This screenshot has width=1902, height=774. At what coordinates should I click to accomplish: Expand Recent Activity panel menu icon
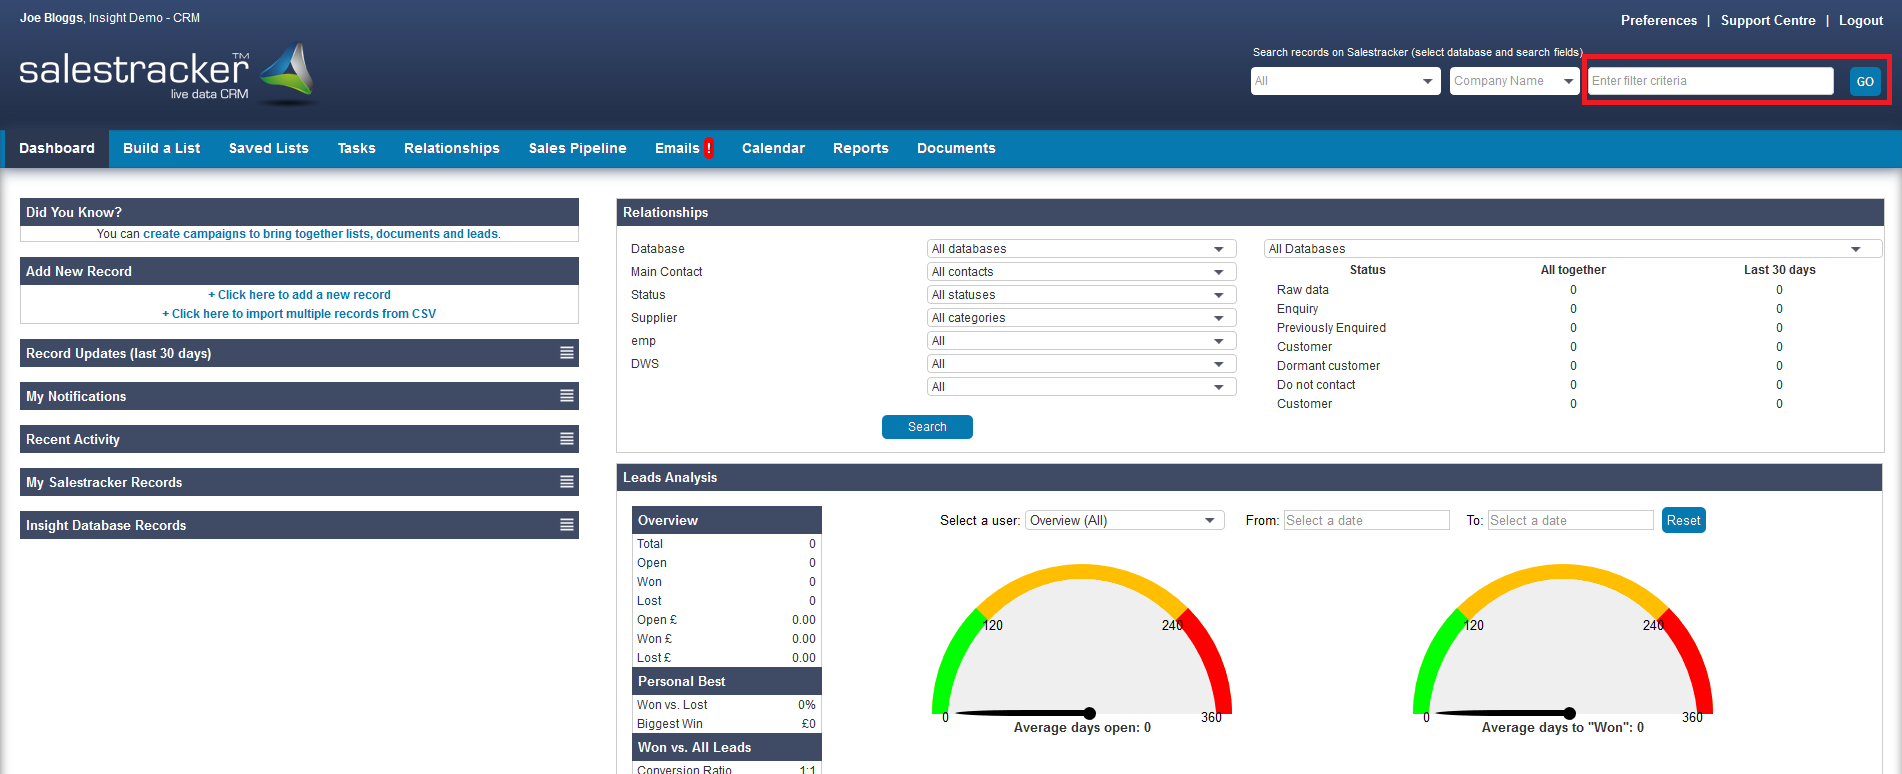pyautogui.click(x=567, y=439)
